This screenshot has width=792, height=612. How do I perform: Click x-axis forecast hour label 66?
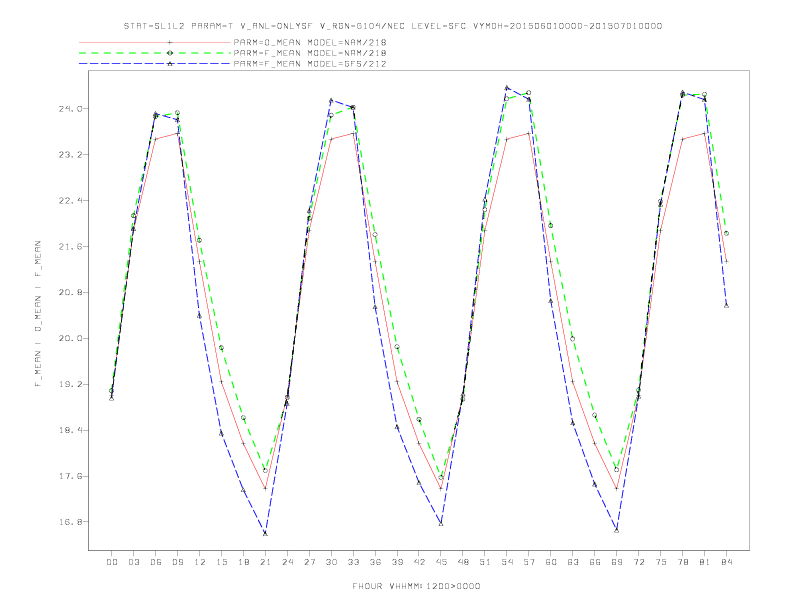pyautogui.click(x=595, y=562)
